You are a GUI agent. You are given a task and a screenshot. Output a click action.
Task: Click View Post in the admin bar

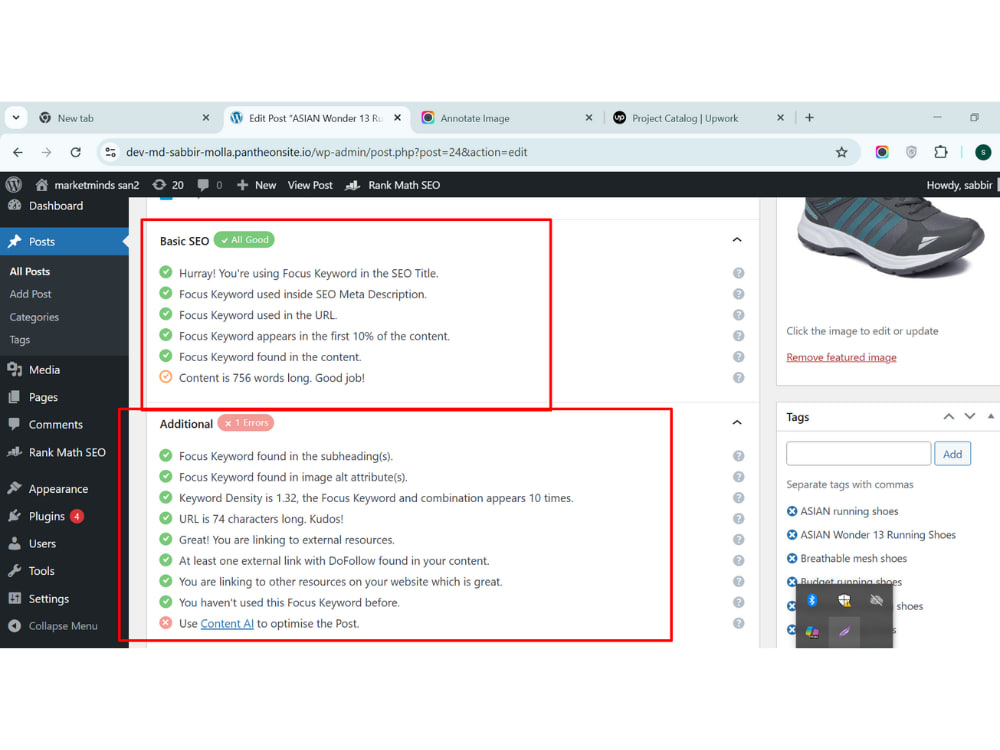coord(310,185)
